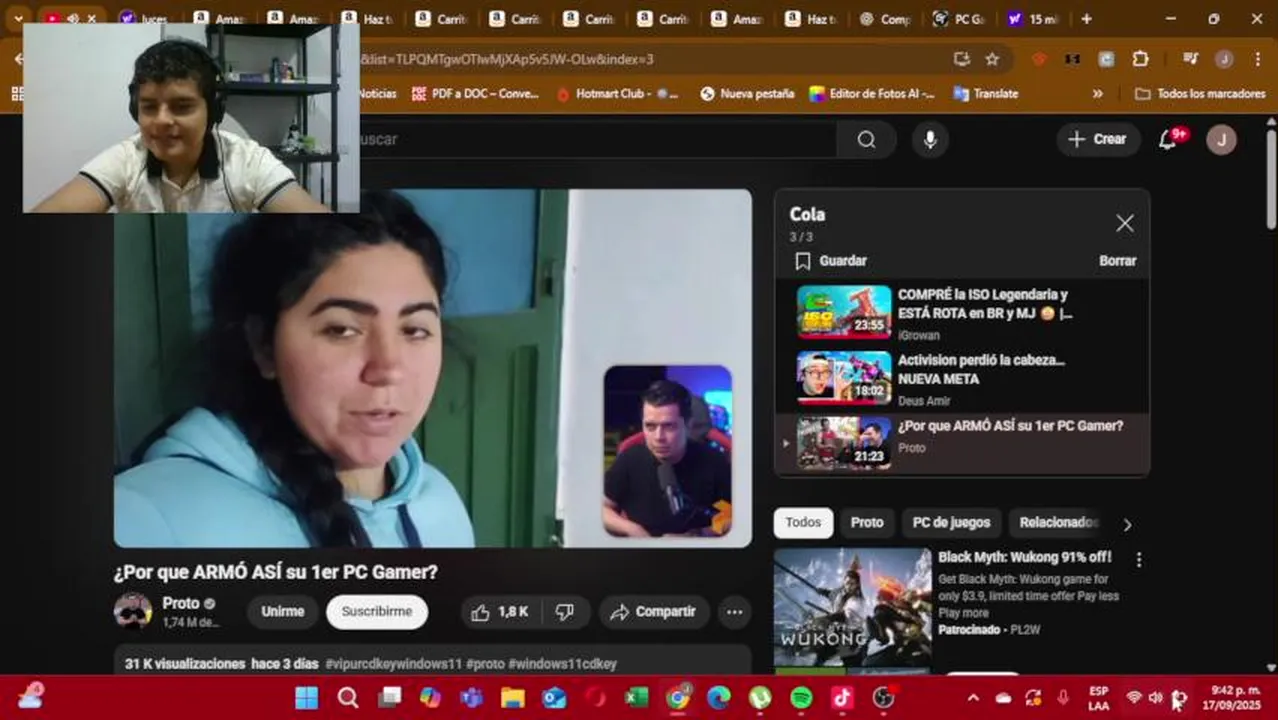1278x720 pixels.
Task: Open File Explorer from the taskbar
Action: pos(513,697)
